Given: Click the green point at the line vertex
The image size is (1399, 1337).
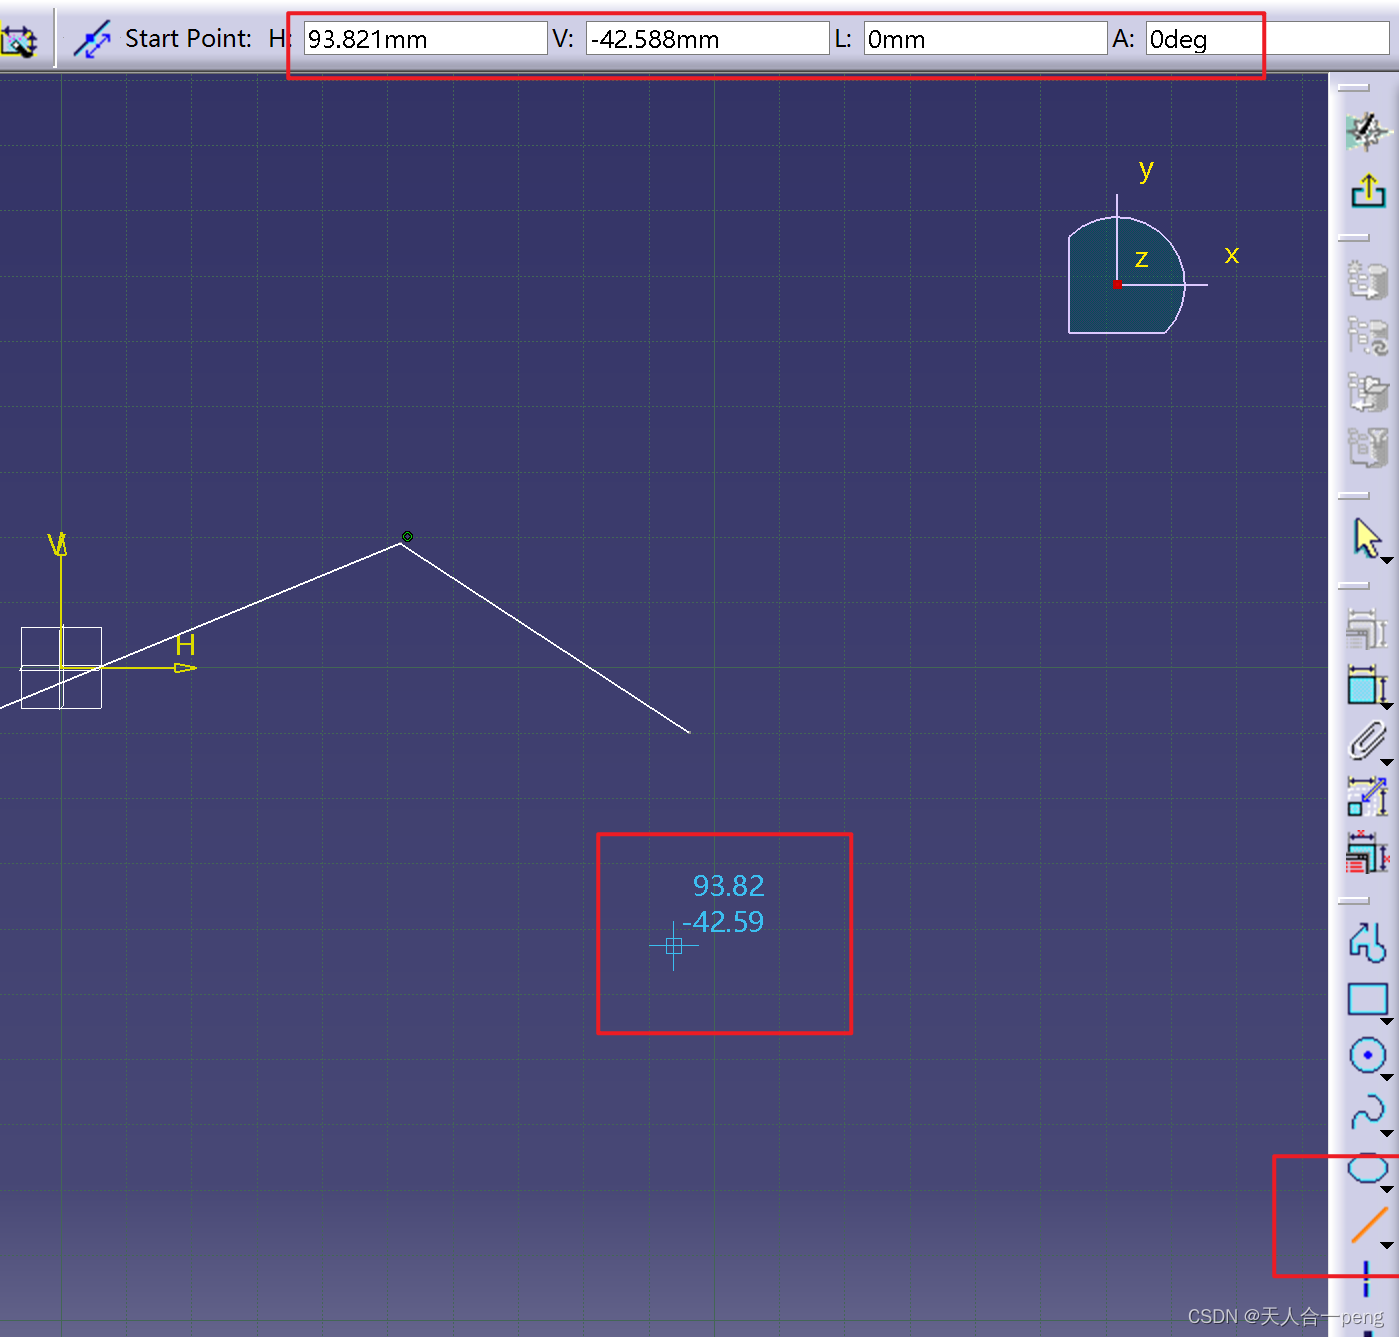Looking at the screenshot, I should pyautogui.click(x=407, y=537).
